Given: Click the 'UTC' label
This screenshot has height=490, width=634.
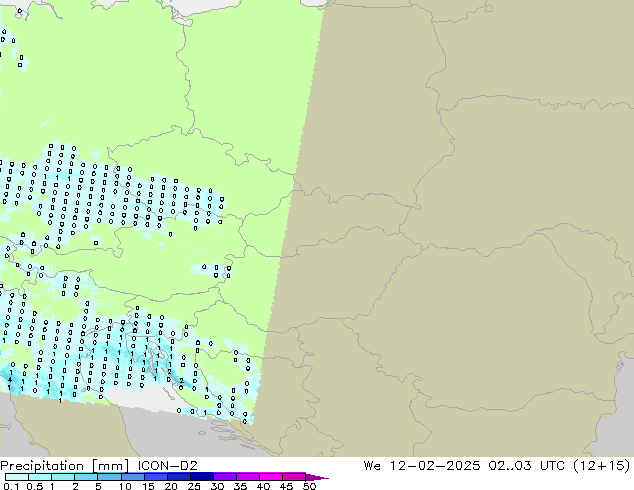Looking at the screenshot, I should tap(552, 466).
